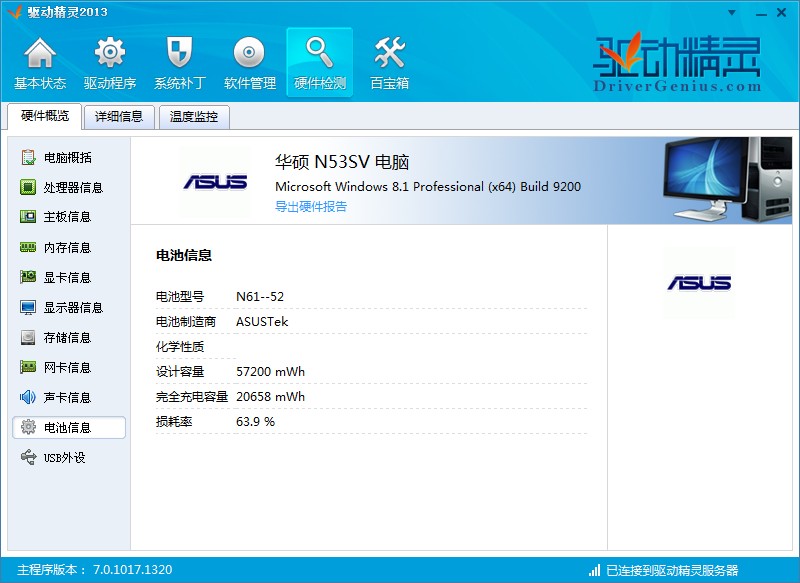Viewport: 800px width, 583px height.
Task: Click the 华硕 N53SV 电脑 title
Action: [x=342, y=162]
